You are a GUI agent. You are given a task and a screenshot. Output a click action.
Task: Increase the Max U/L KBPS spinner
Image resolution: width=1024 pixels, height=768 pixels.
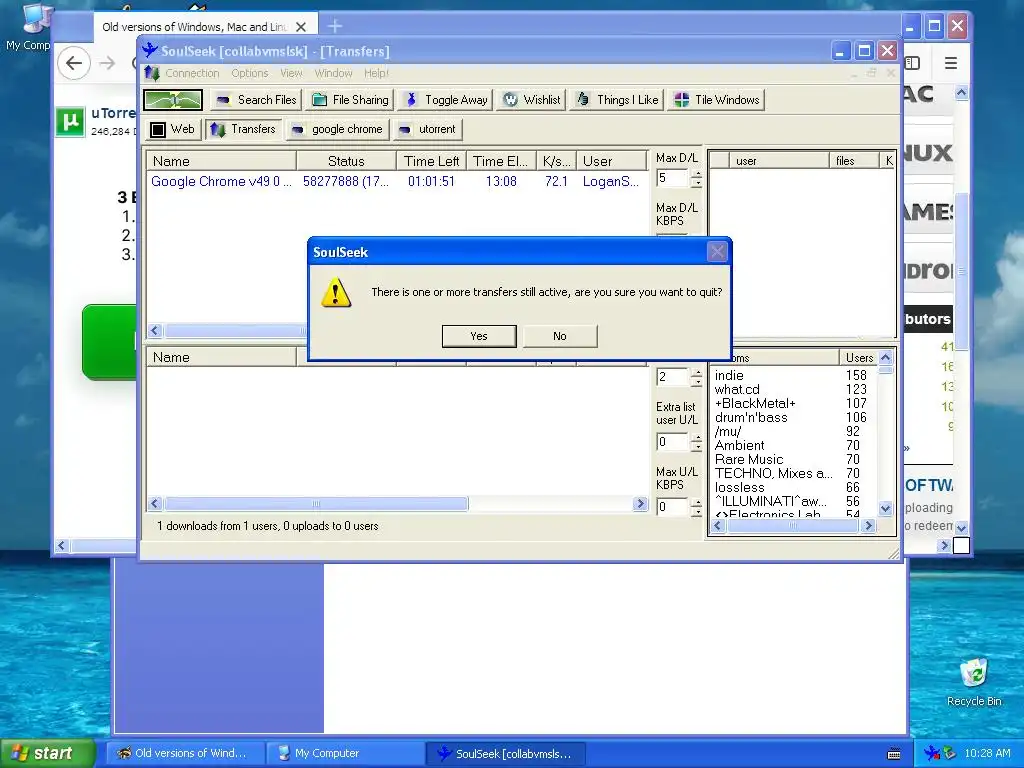[696, 502]
